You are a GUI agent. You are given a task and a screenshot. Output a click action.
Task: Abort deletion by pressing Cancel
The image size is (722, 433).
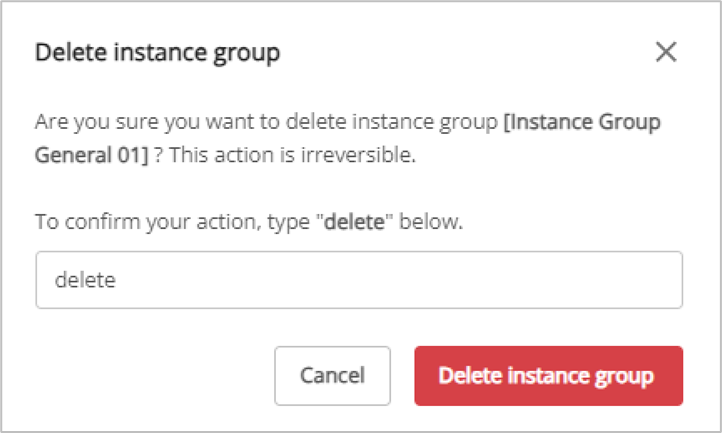tap(332, 376)
